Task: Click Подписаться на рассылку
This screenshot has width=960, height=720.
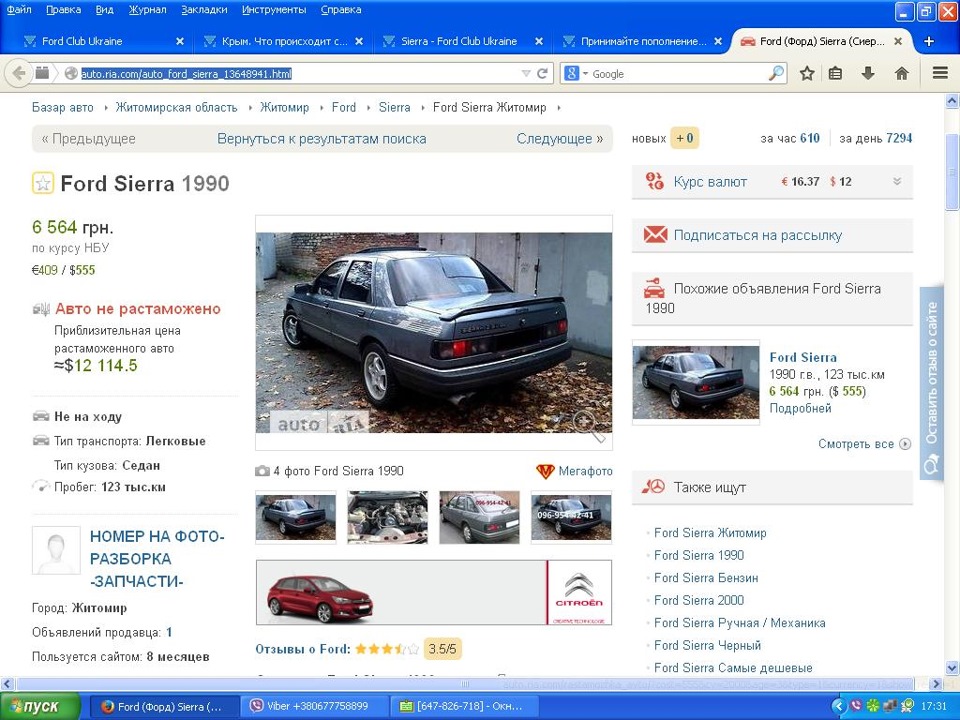Action: 757,235
